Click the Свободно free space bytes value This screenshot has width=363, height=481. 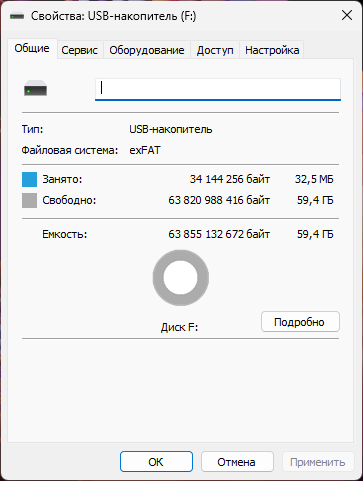[219, 200]
